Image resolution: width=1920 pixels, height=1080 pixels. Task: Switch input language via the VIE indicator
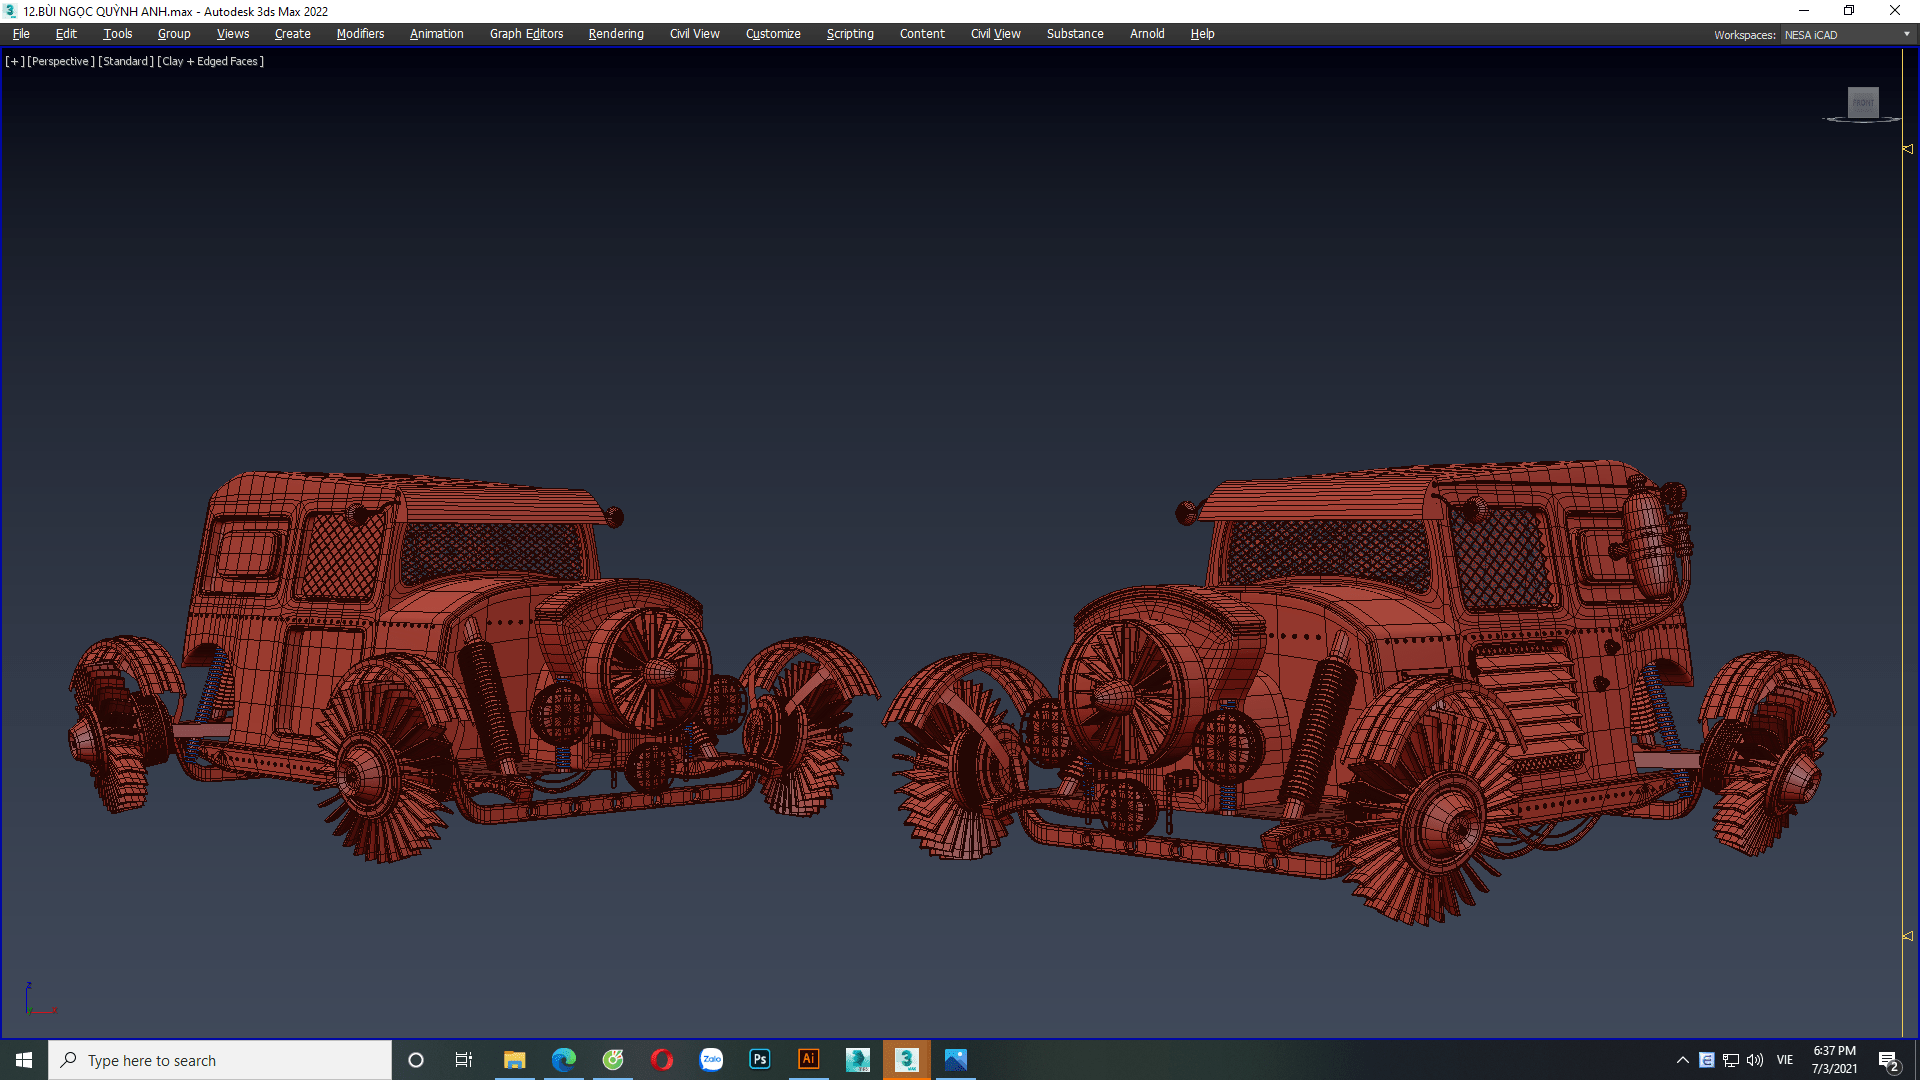(1785, 1060)
